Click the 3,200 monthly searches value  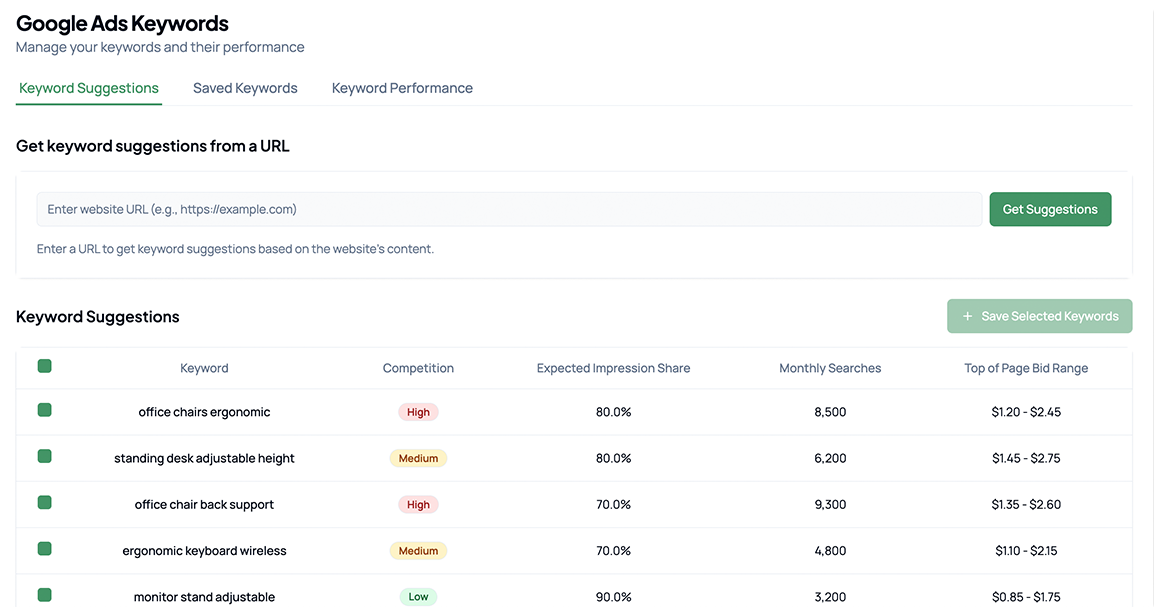click(x=830, y=597)
